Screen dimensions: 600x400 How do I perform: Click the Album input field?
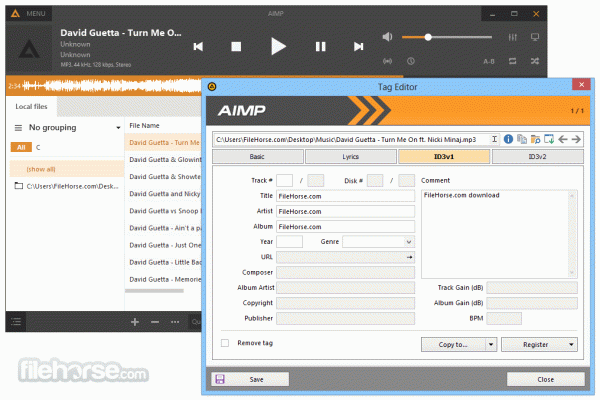tap(346, 227)
